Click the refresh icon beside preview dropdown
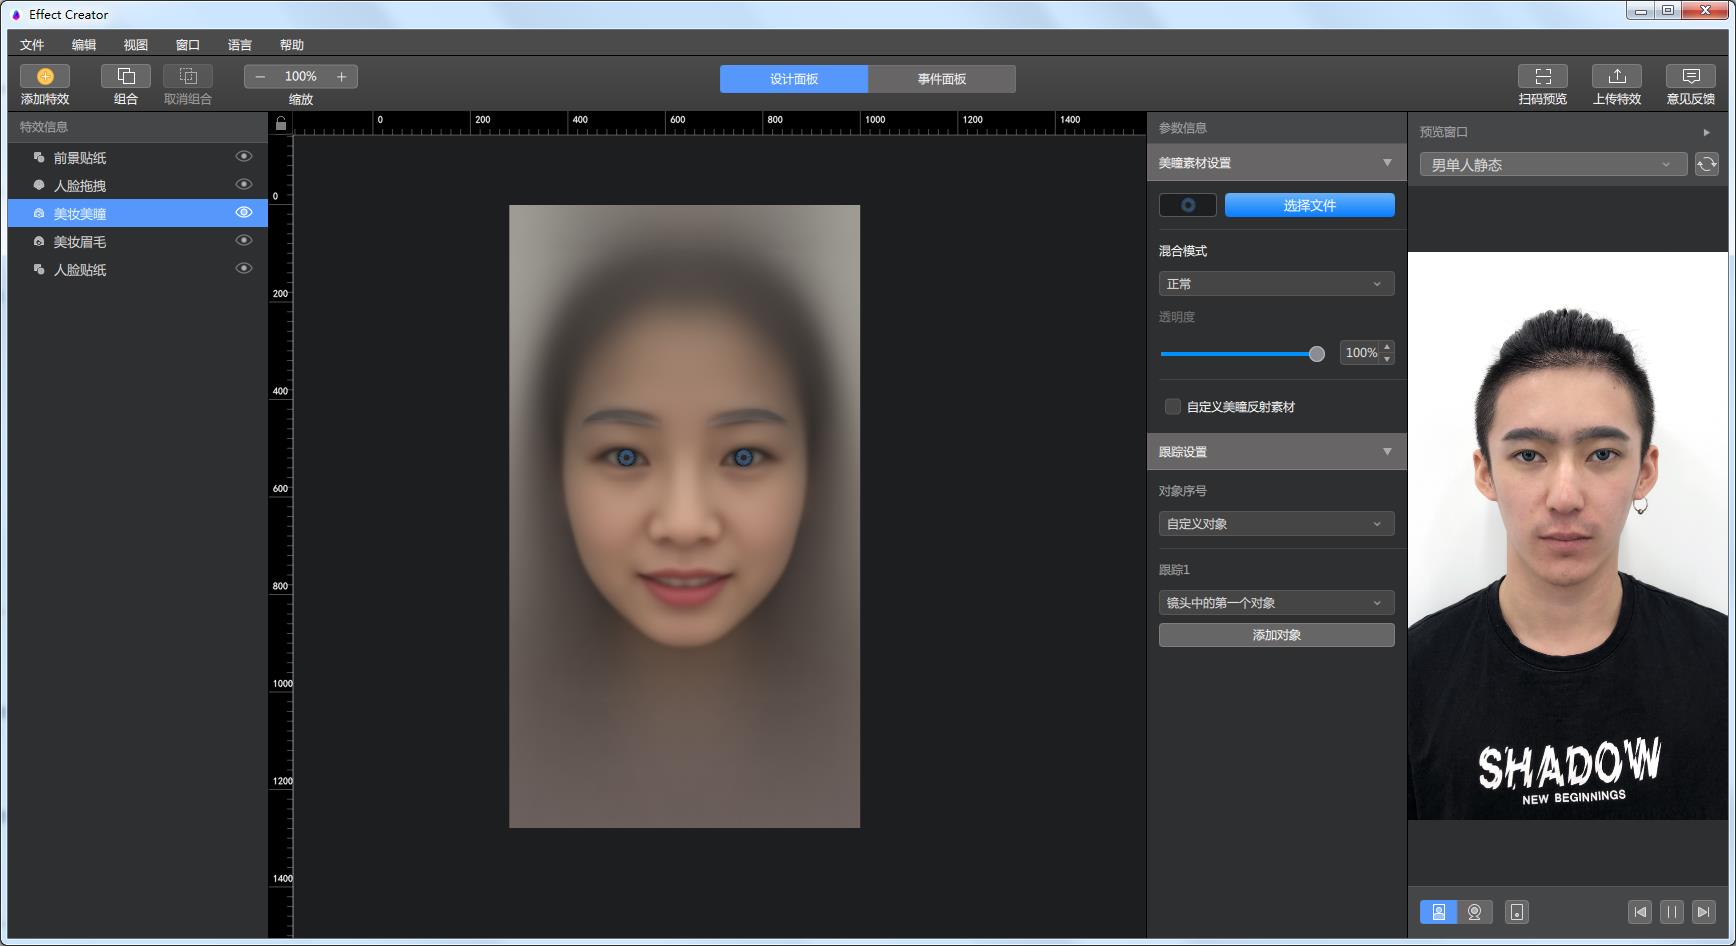The width and height of the screenshot is (1736, 946). 1706,165
